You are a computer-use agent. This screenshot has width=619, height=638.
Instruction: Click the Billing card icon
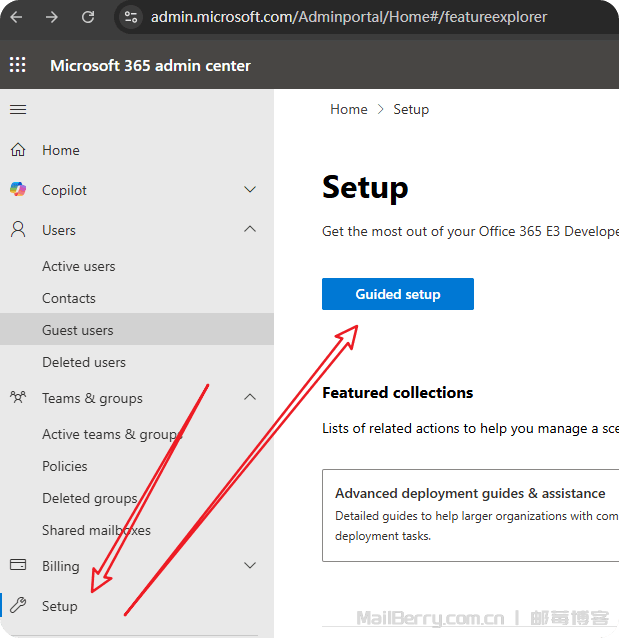tap(18, 566)
